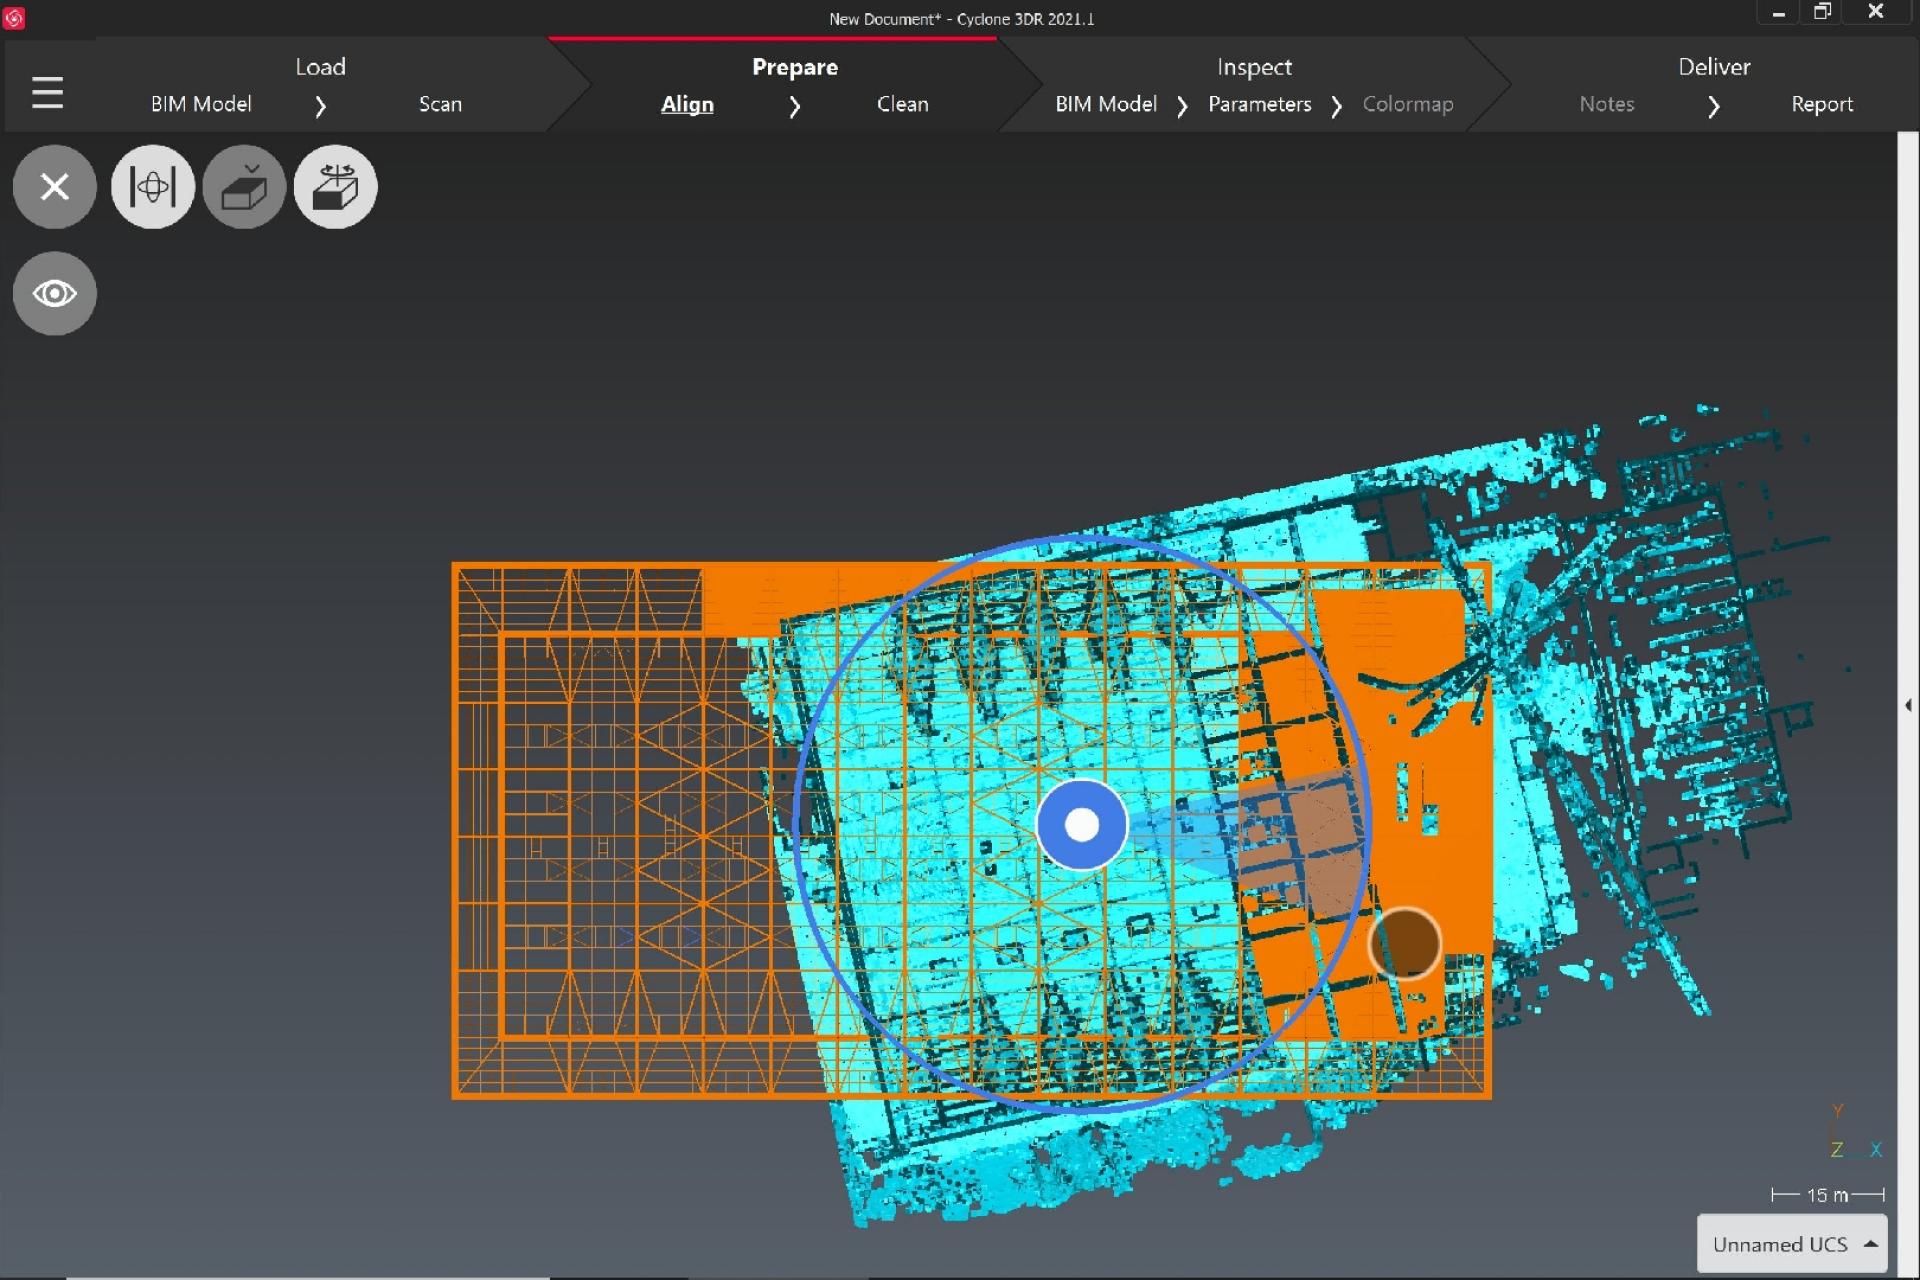Select the symmetry alignment tool icon
Screen dimensions: 1920x1280
coord(153,187)
